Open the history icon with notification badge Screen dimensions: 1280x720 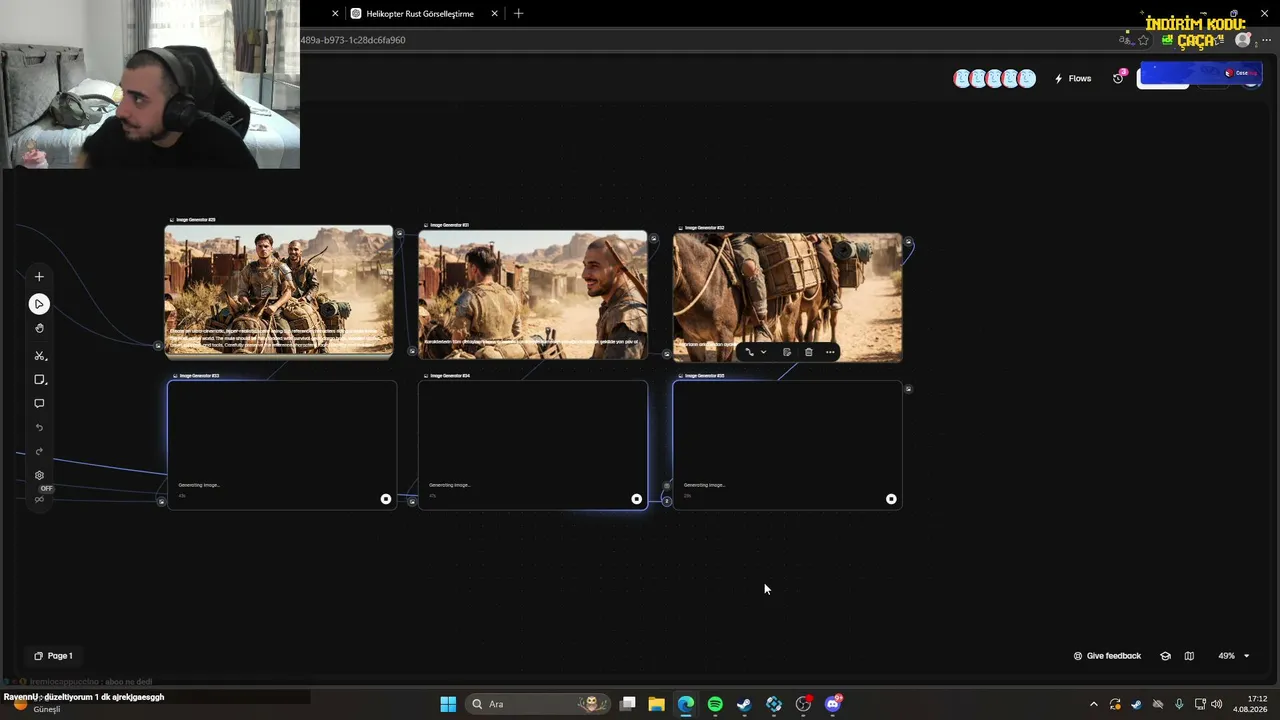(1119, 78)
